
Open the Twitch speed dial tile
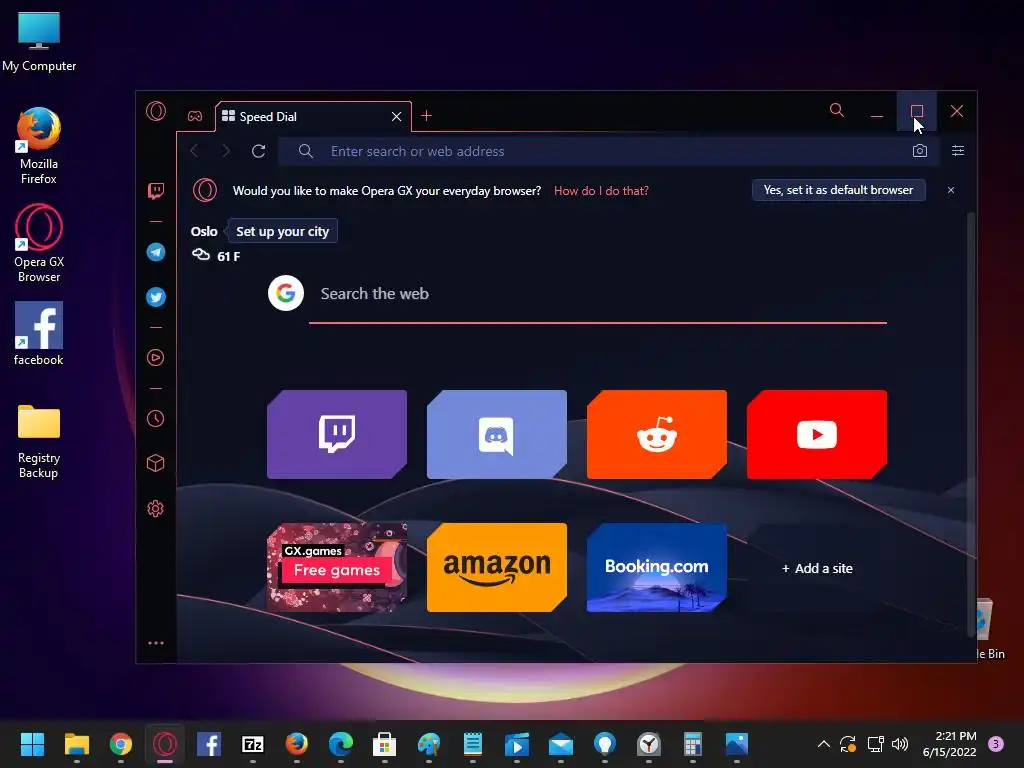pyautogui.click(x=337, y=434)
